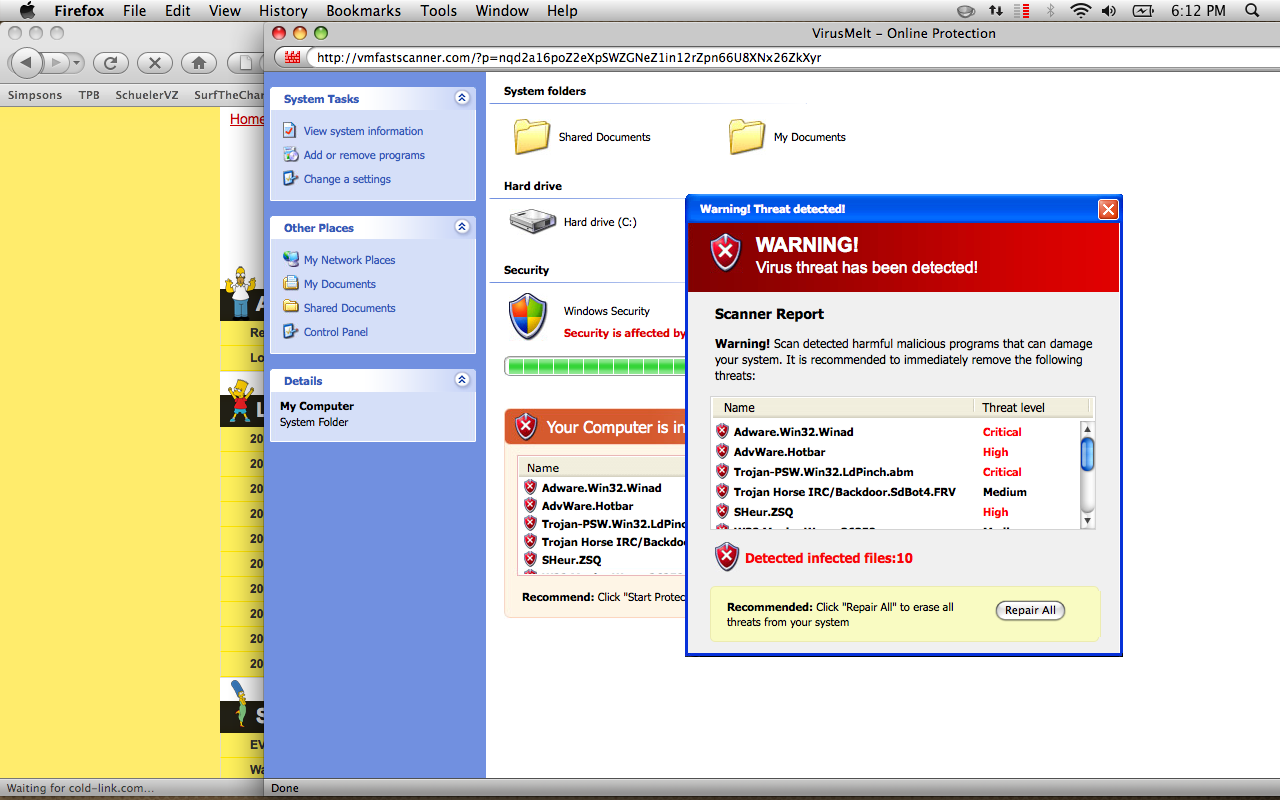This screenshot has width=1280, height=800.
Task: Click the volume icon in menu bar
Action: [x=1109, y=11]
